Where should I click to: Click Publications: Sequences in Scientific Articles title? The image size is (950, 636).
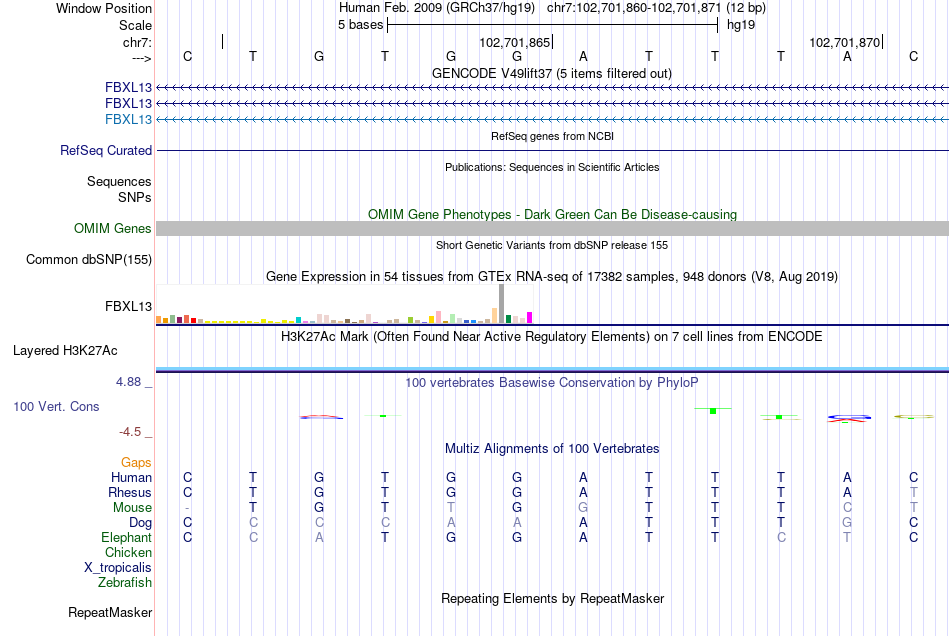[x=552, y=167]
